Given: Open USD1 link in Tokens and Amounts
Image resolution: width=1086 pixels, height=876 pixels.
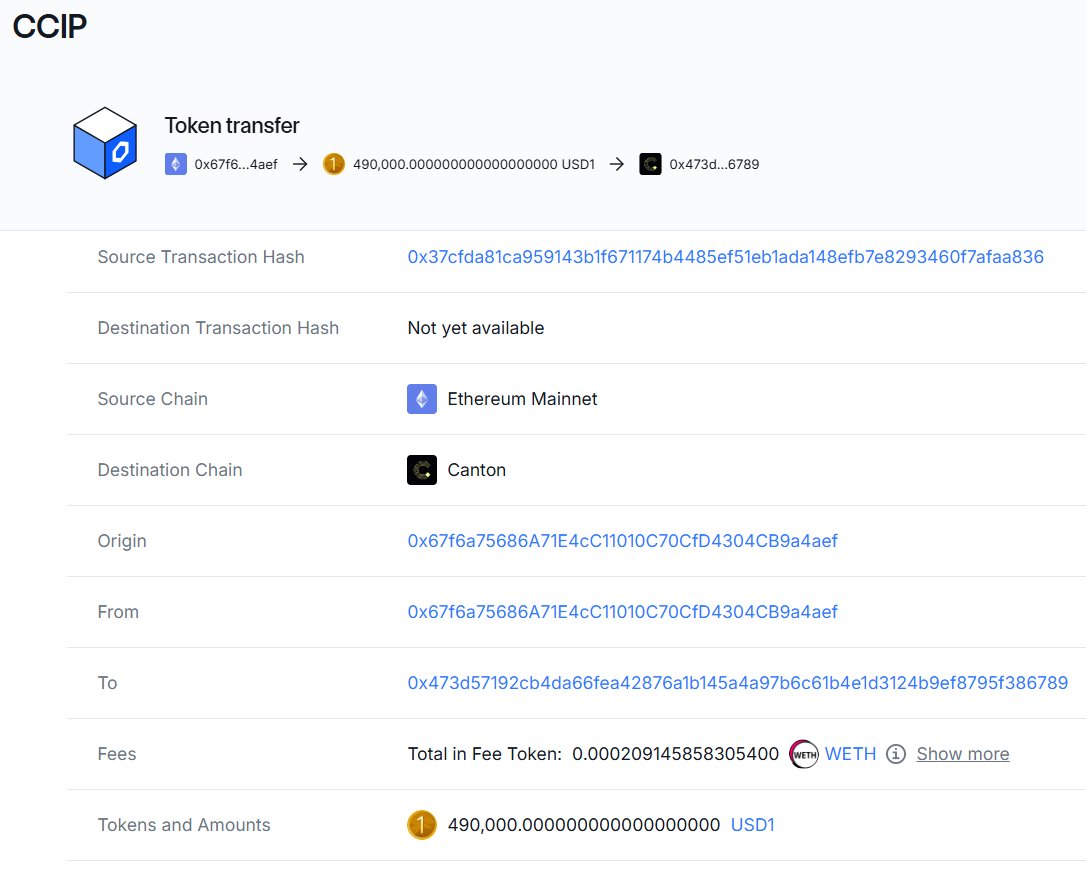Looking at the screenshot, I should (x=753, y=825).
